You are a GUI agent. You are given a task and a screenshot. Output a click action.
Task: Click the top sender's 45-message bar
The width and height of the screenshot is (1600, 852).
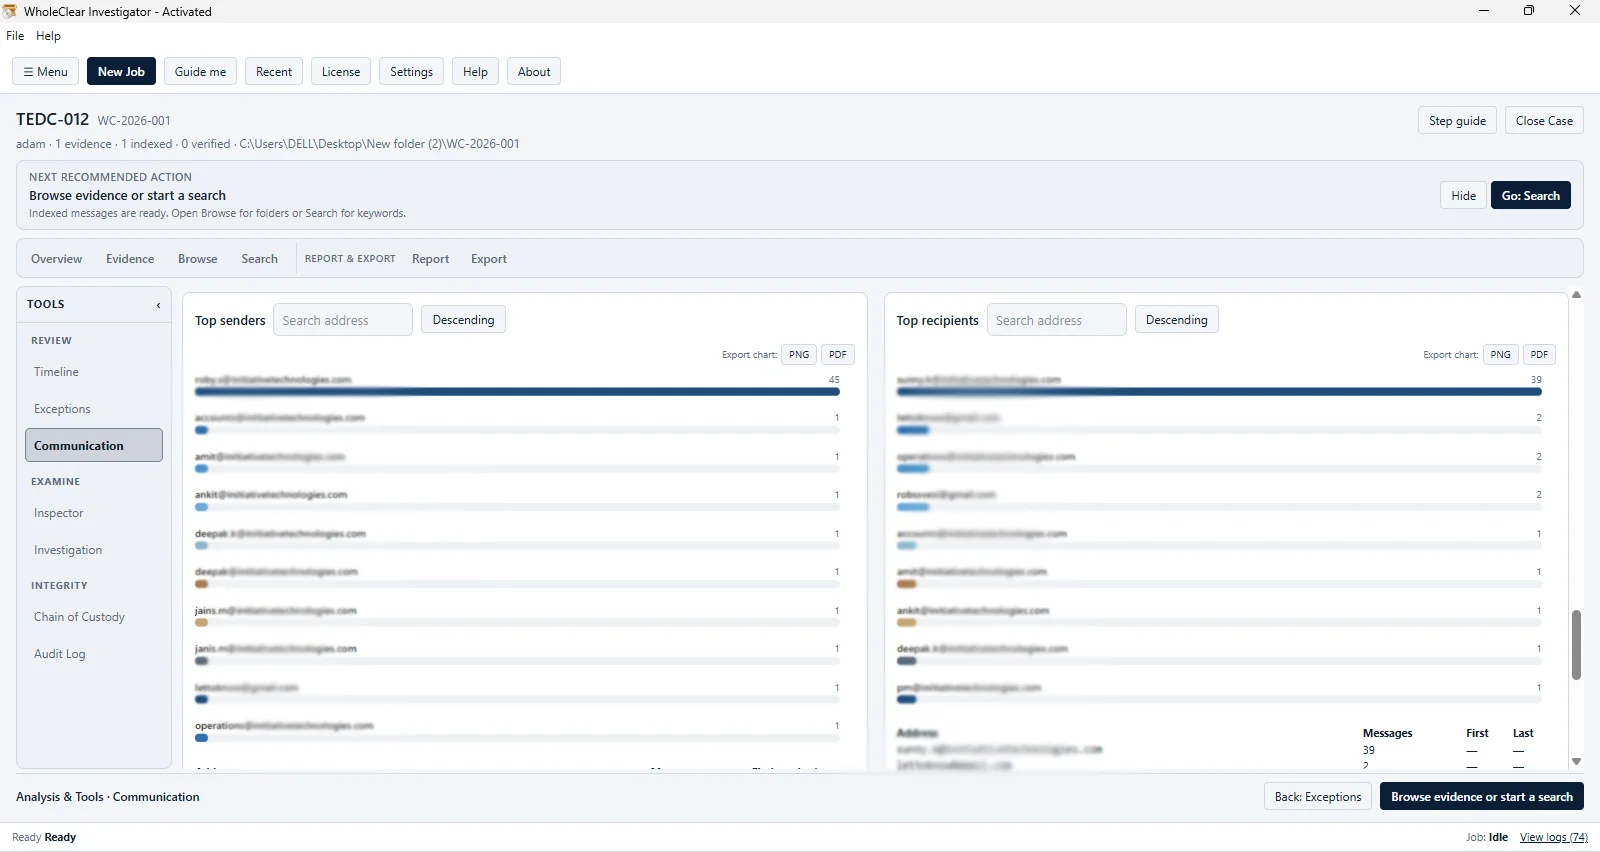pyautogui.click(x=517, y=392)
